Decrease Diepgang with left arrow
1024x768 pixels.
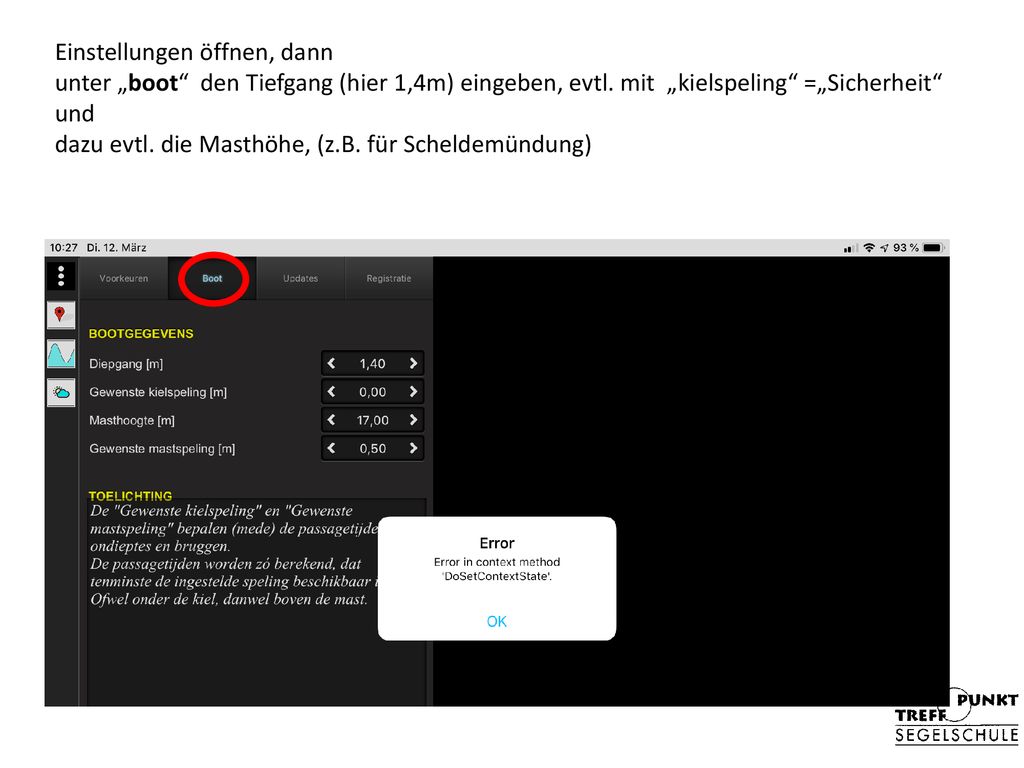(331, 364)
